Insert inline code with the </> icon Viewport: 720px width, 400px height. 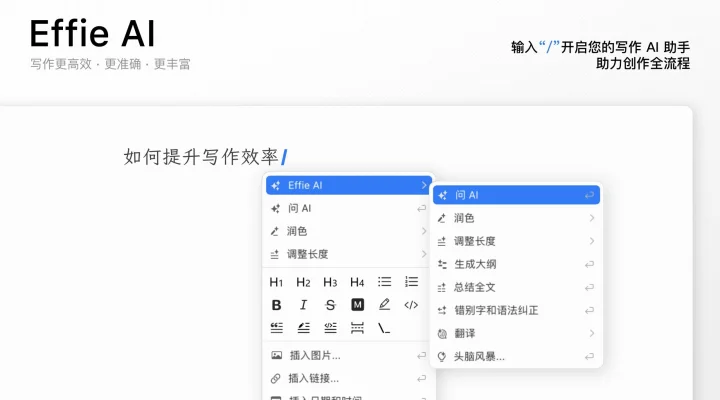click(x=411, y=305)
